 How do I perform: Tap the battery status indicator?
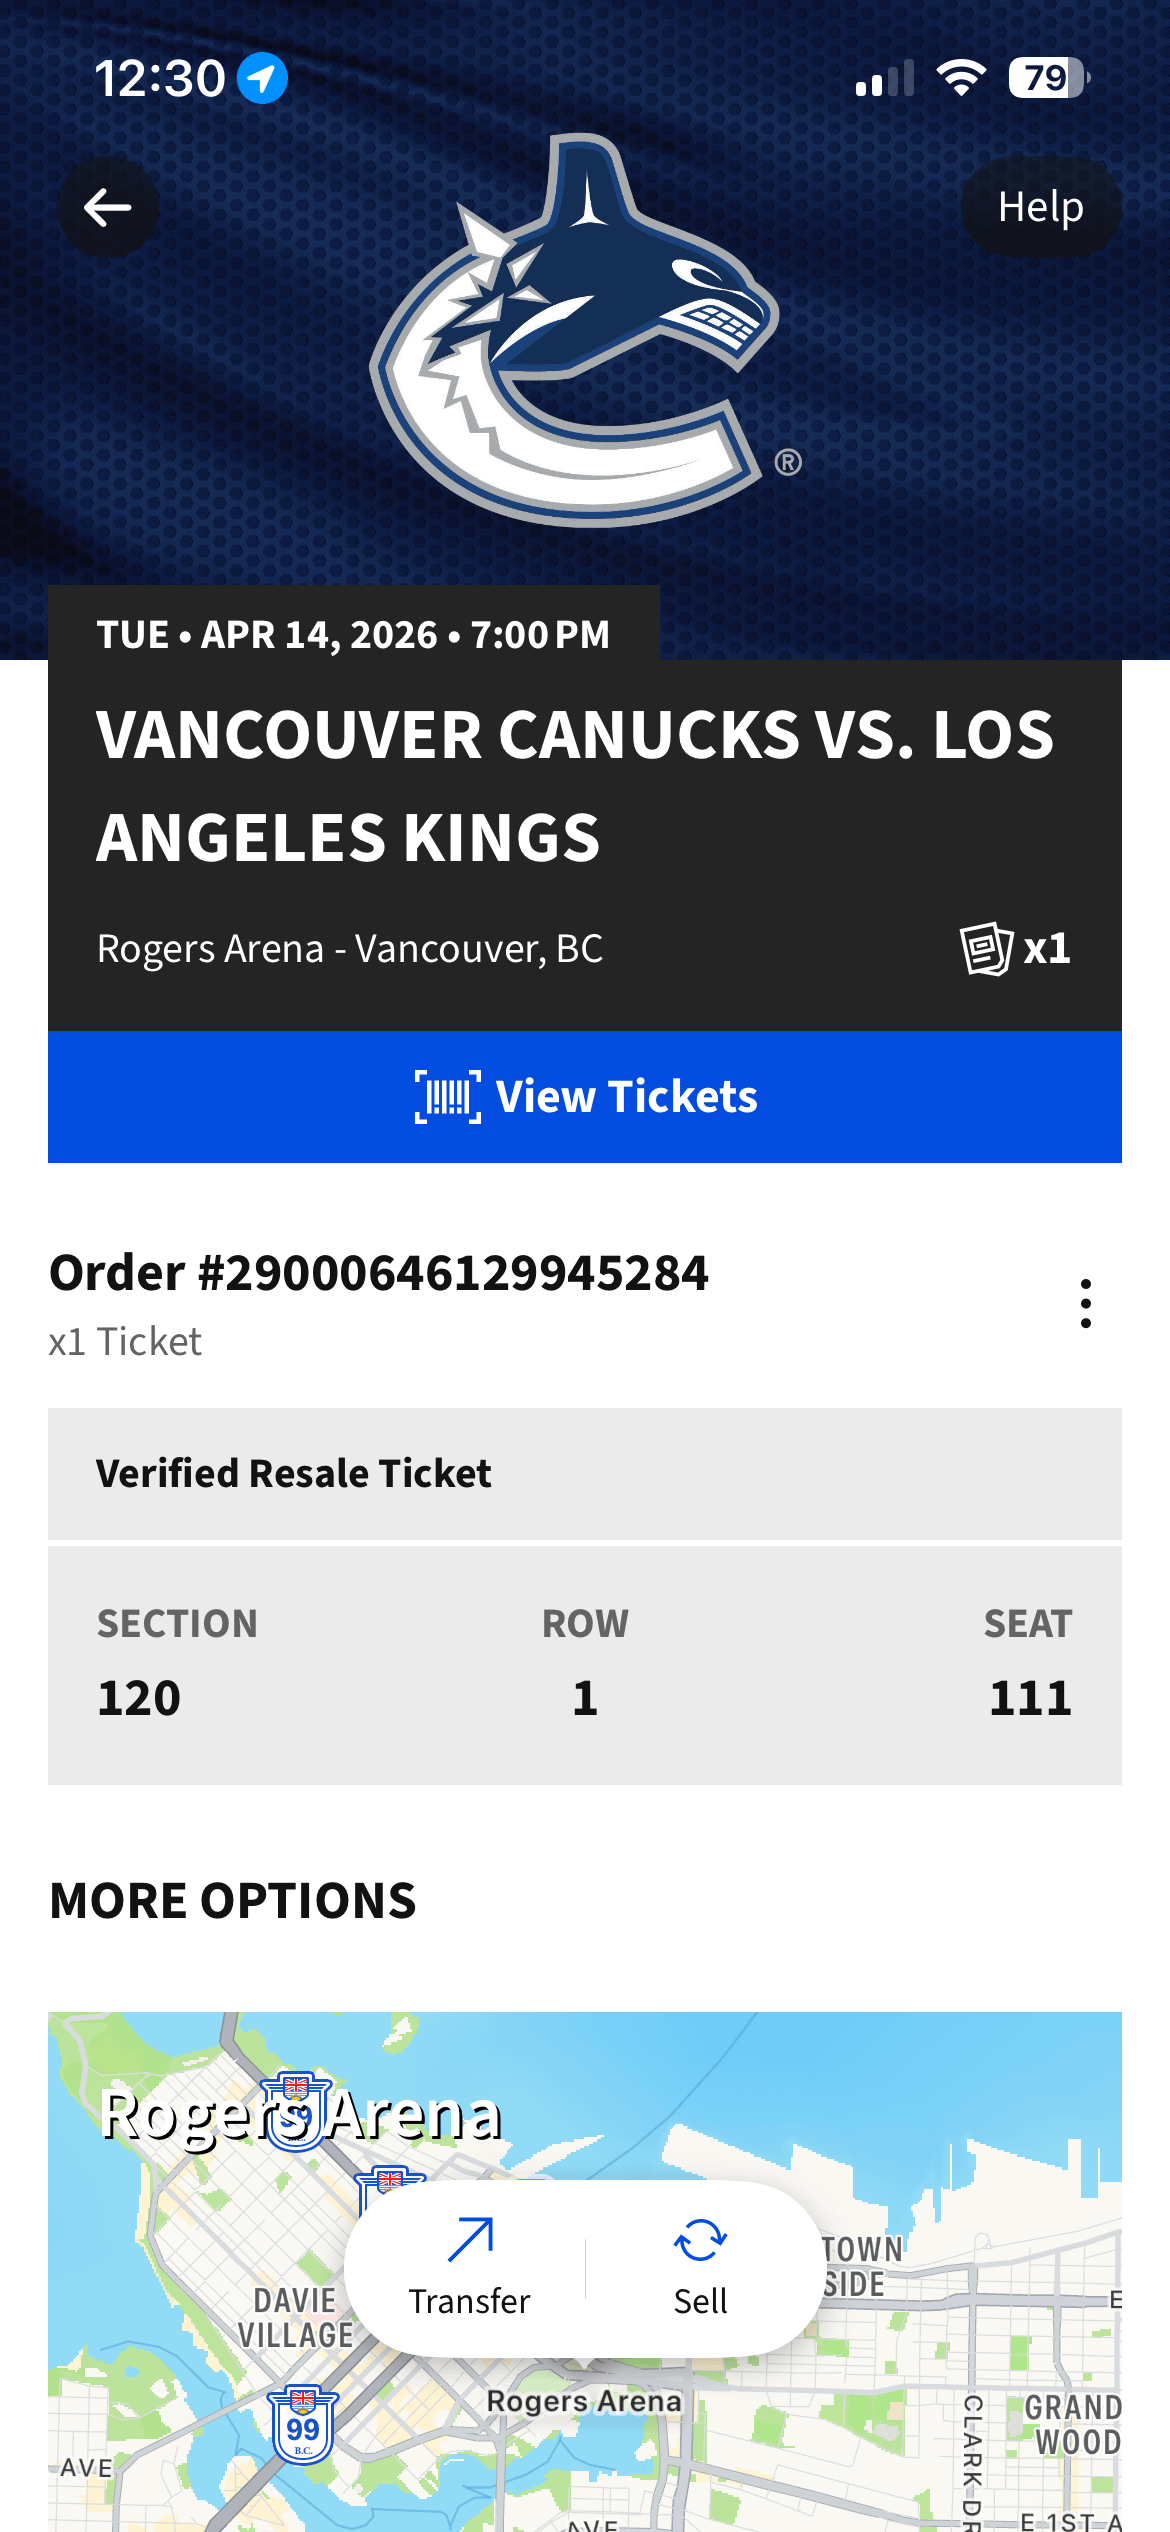(x=1047, y=78)
